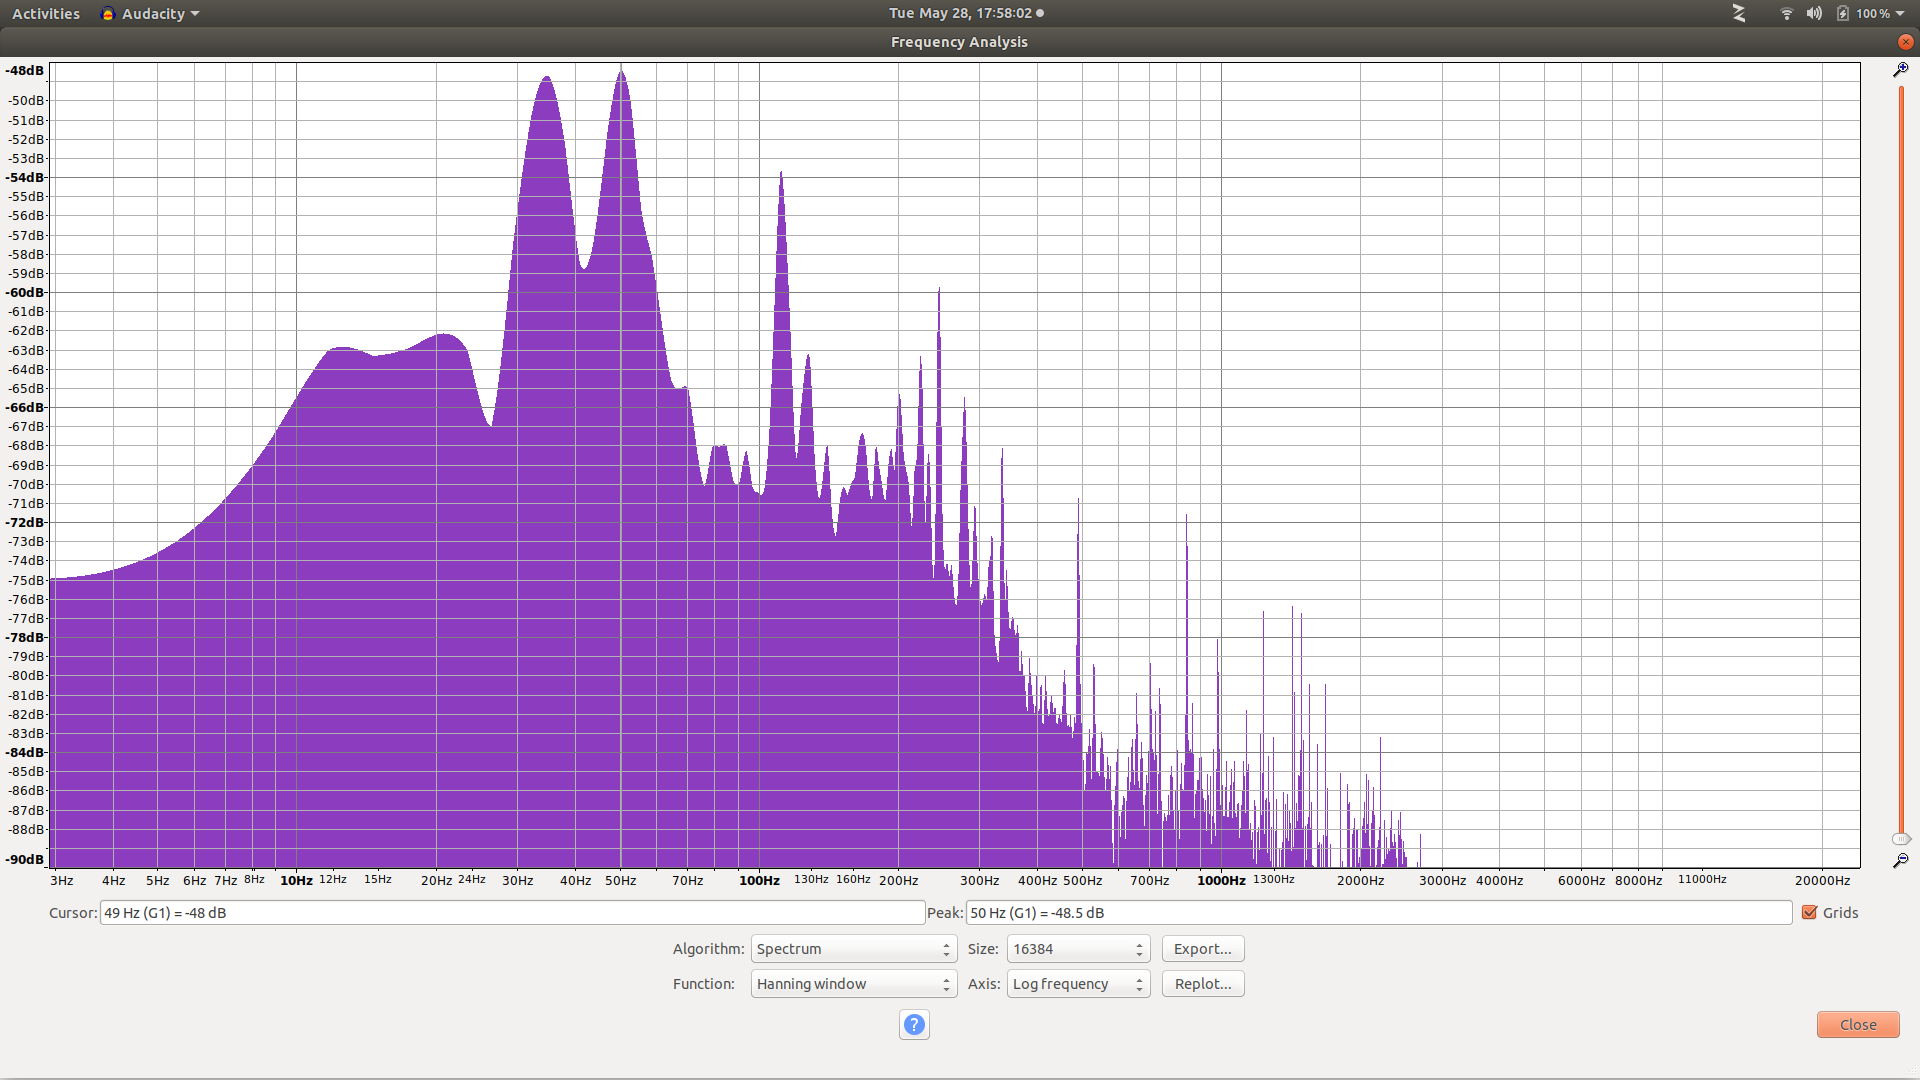Click the 2000Hz label on frequency axis

[1360, 881]
